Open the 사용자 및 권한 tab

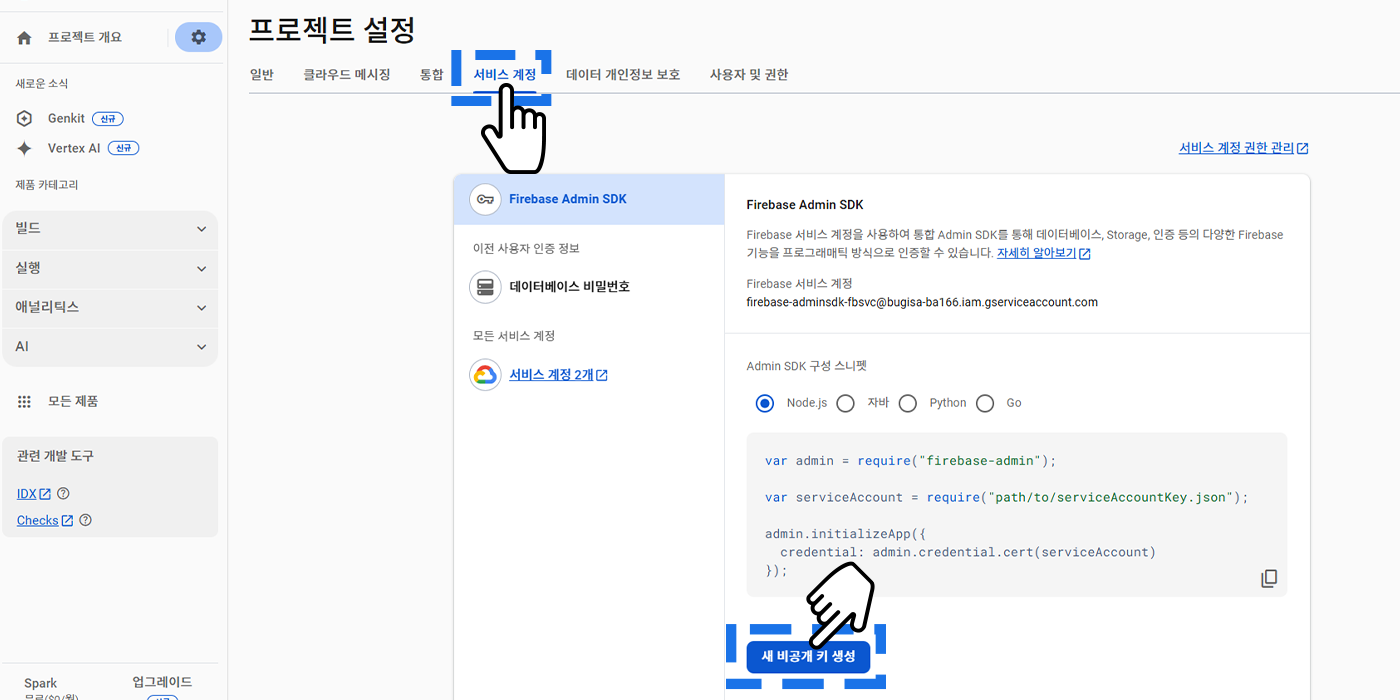[749, 74]
